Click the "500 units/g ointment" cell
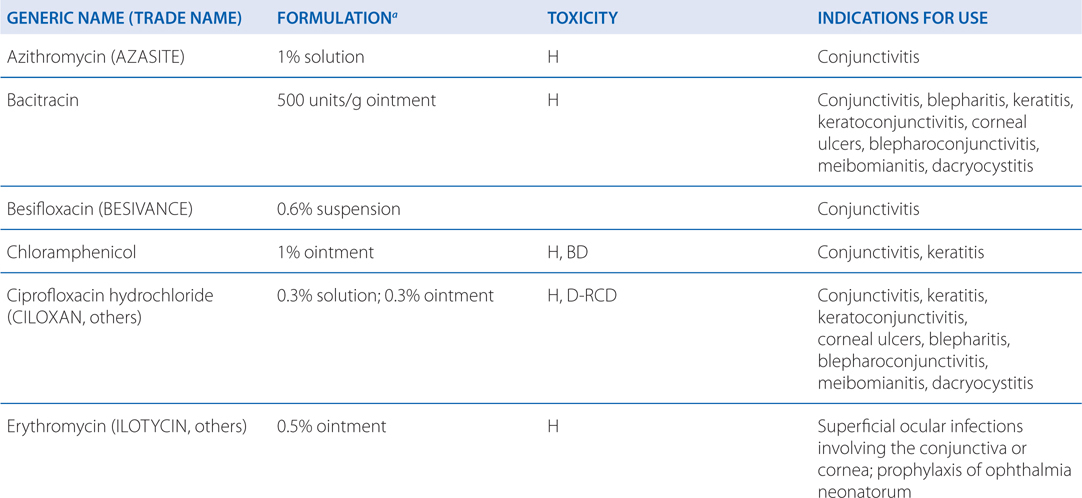This screenshot has width=1082, height=498. 356,100
